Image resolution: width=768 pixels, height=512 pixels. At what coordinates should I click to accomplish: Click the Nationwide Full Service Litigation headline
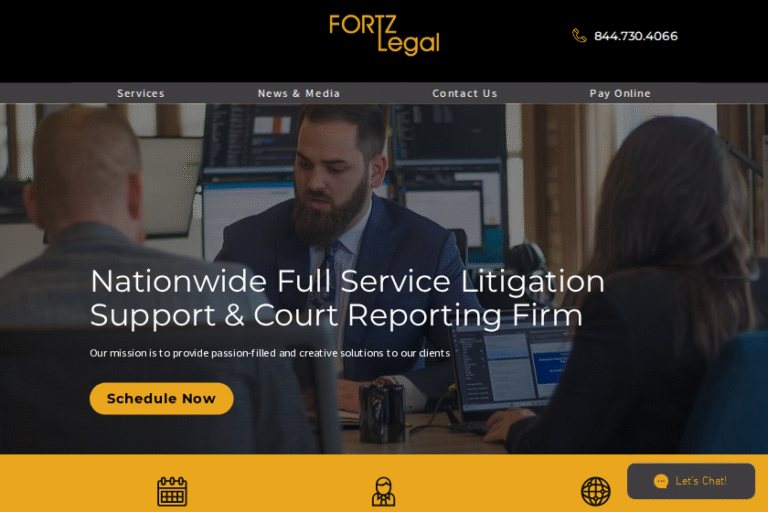coord(347,282)
